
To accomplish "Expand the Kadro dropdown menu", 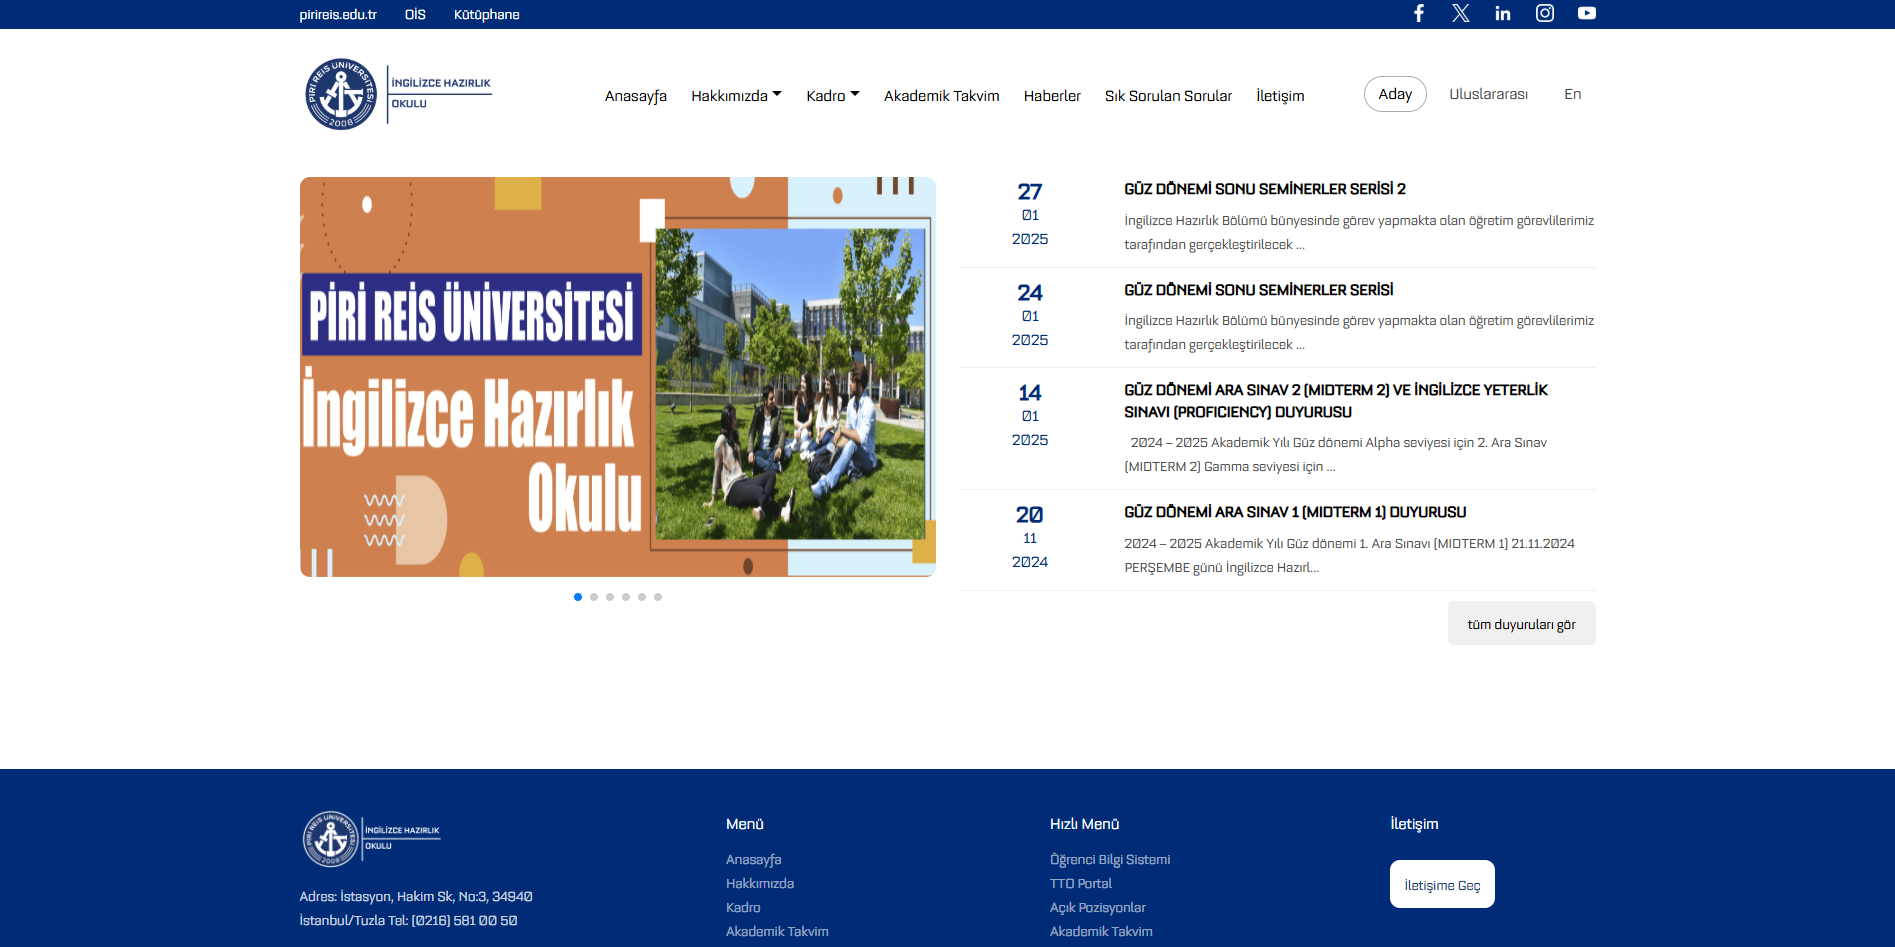I will click(x=833, y=96).
